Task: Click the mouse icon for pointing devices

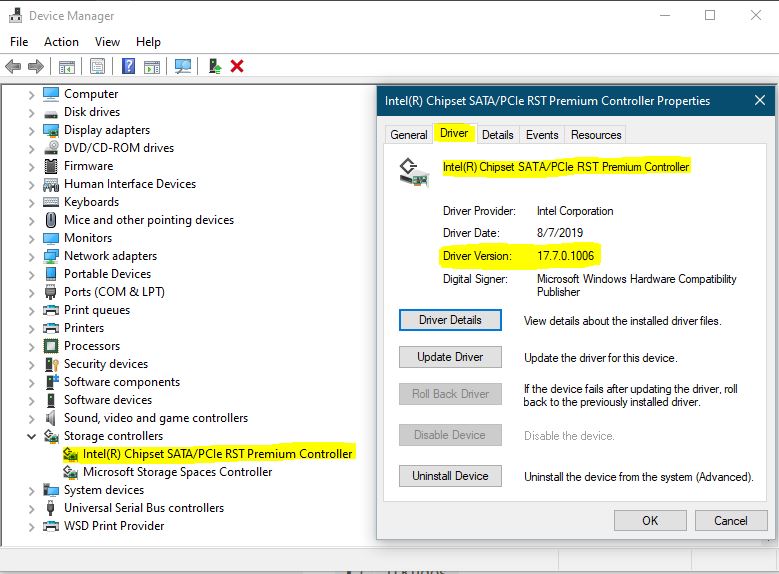Action: (x=51, y=220)
